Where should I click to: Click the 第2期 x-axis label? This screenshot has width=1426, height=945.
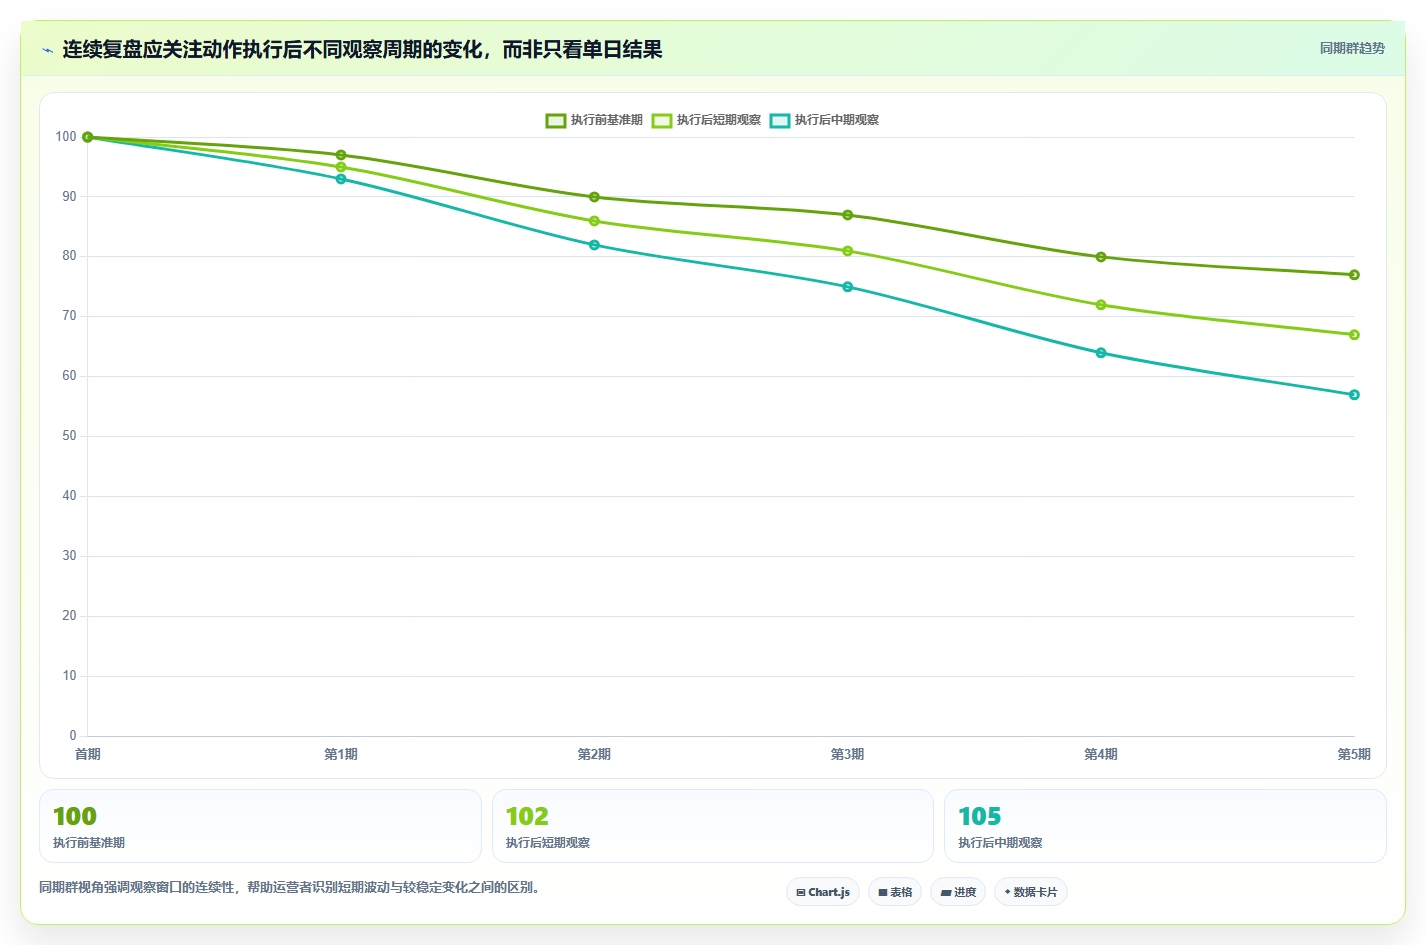point(594,754)
